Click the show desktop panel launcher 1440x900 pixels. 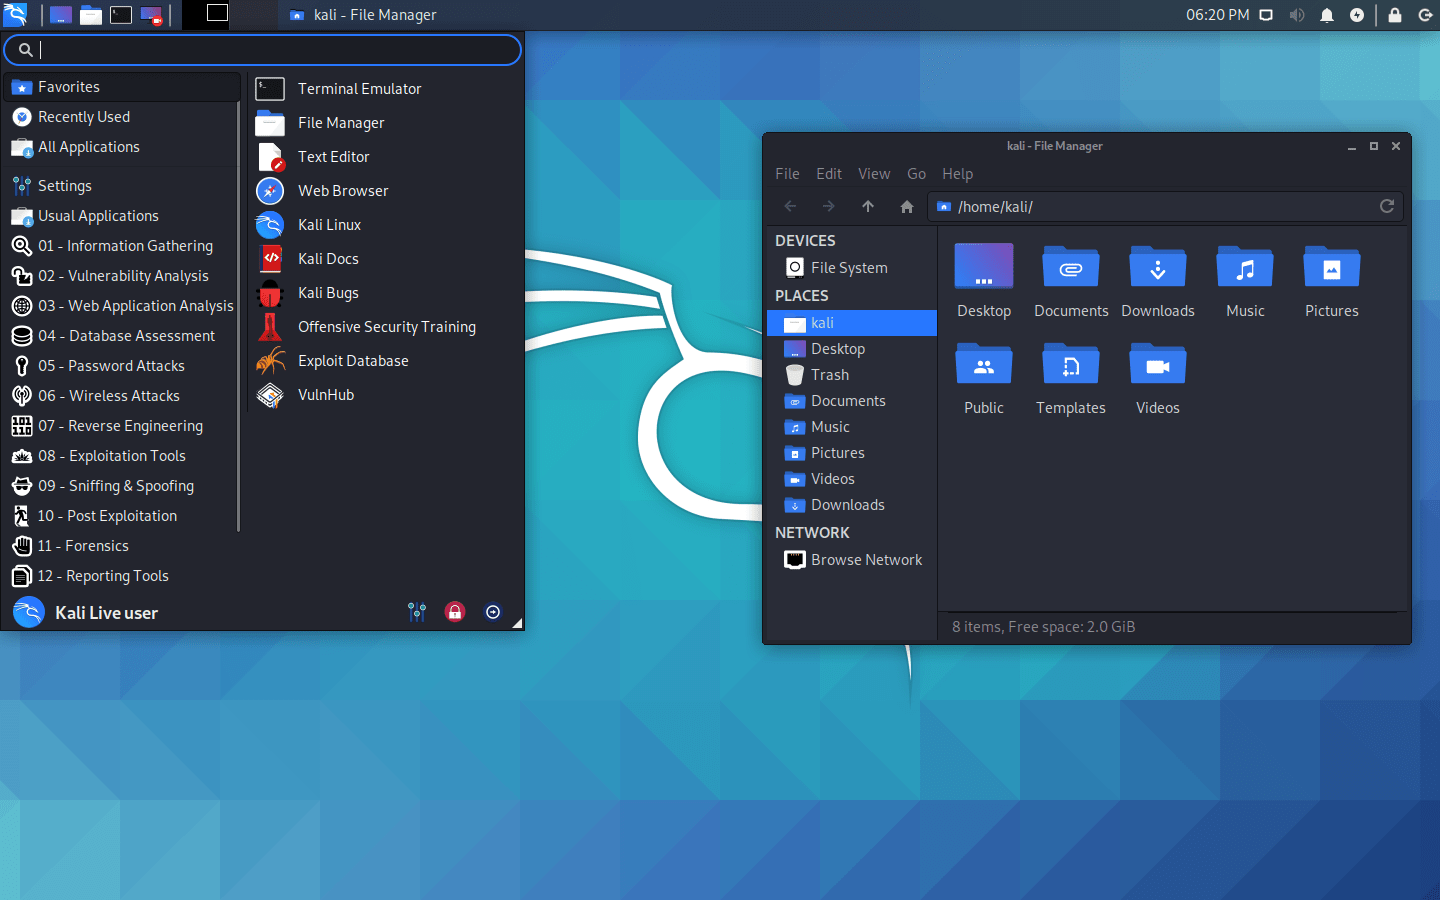click(x=61, y=15)
